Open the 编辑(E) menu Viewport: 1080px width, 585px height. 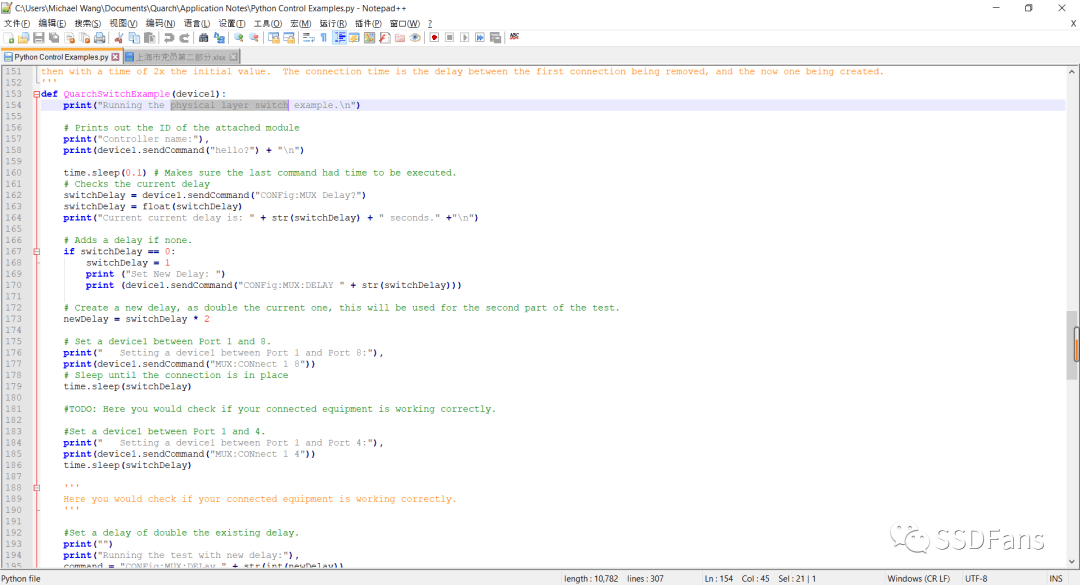point(52,23)
